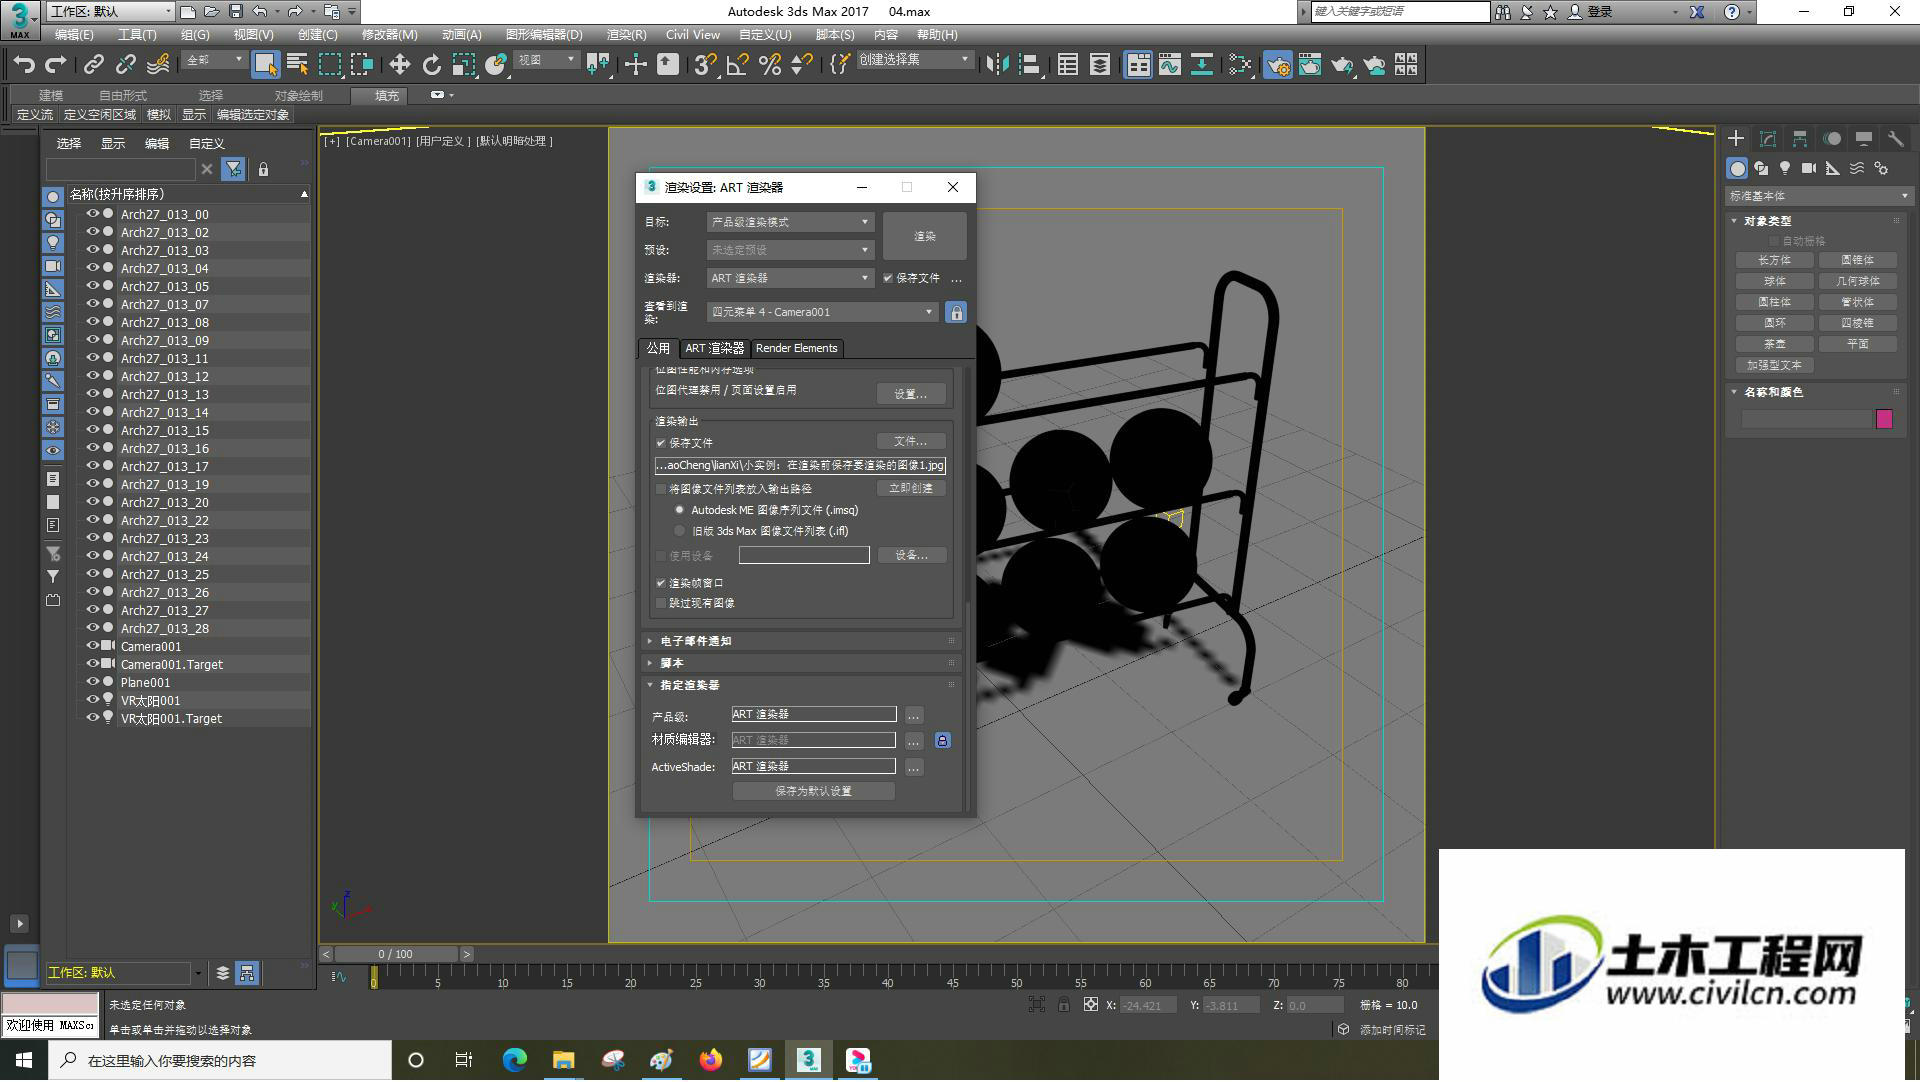
Task: Open Firefox from the taskbar
Action: pyautogui.click(x=711, y=1061)
